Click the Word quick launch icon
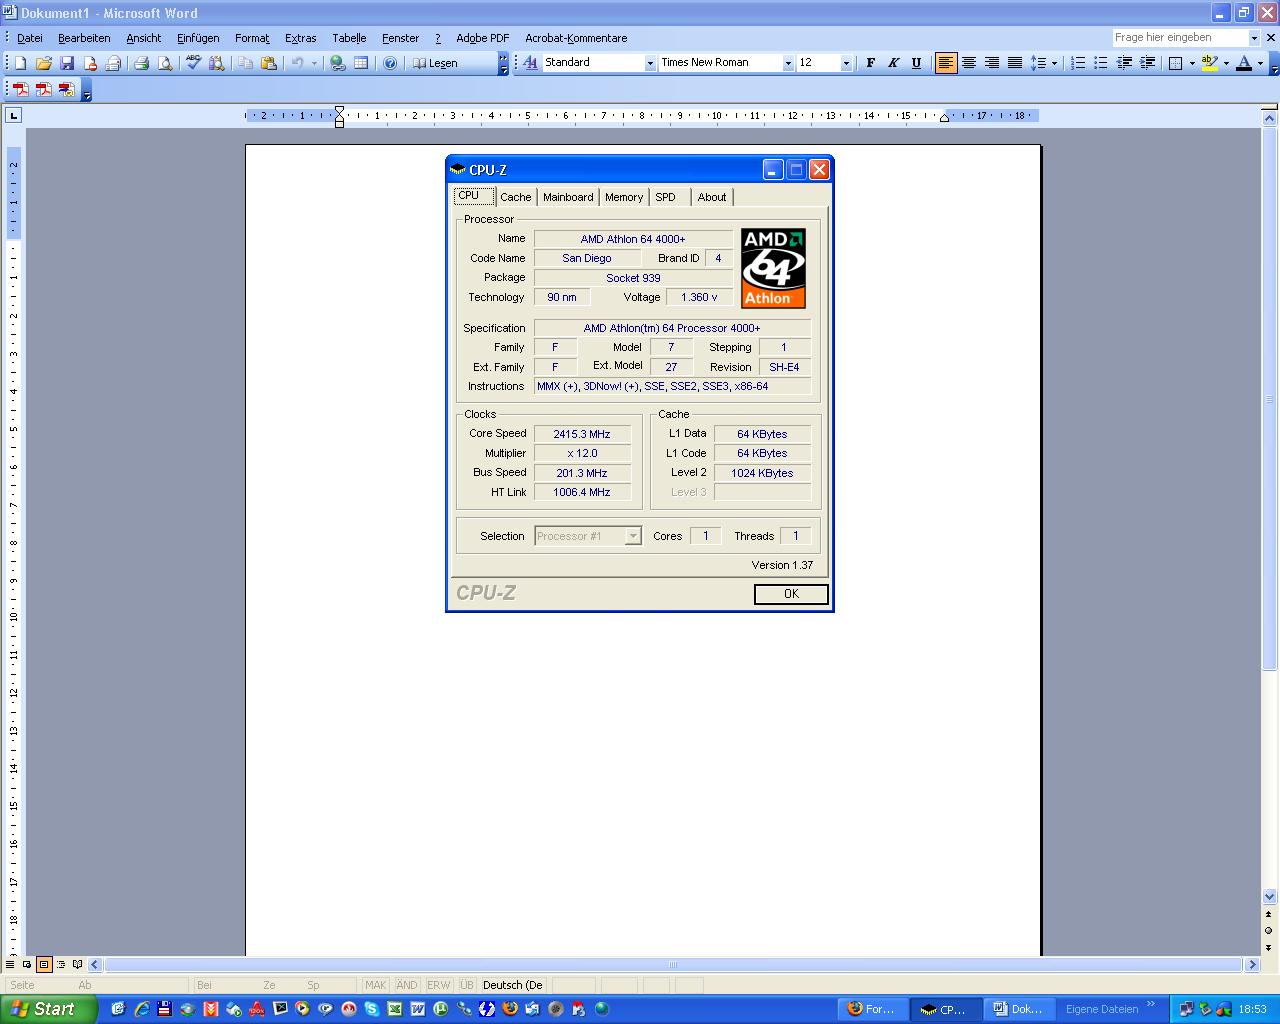This screenshot has height=1024, width=1280. [417, 1009]
